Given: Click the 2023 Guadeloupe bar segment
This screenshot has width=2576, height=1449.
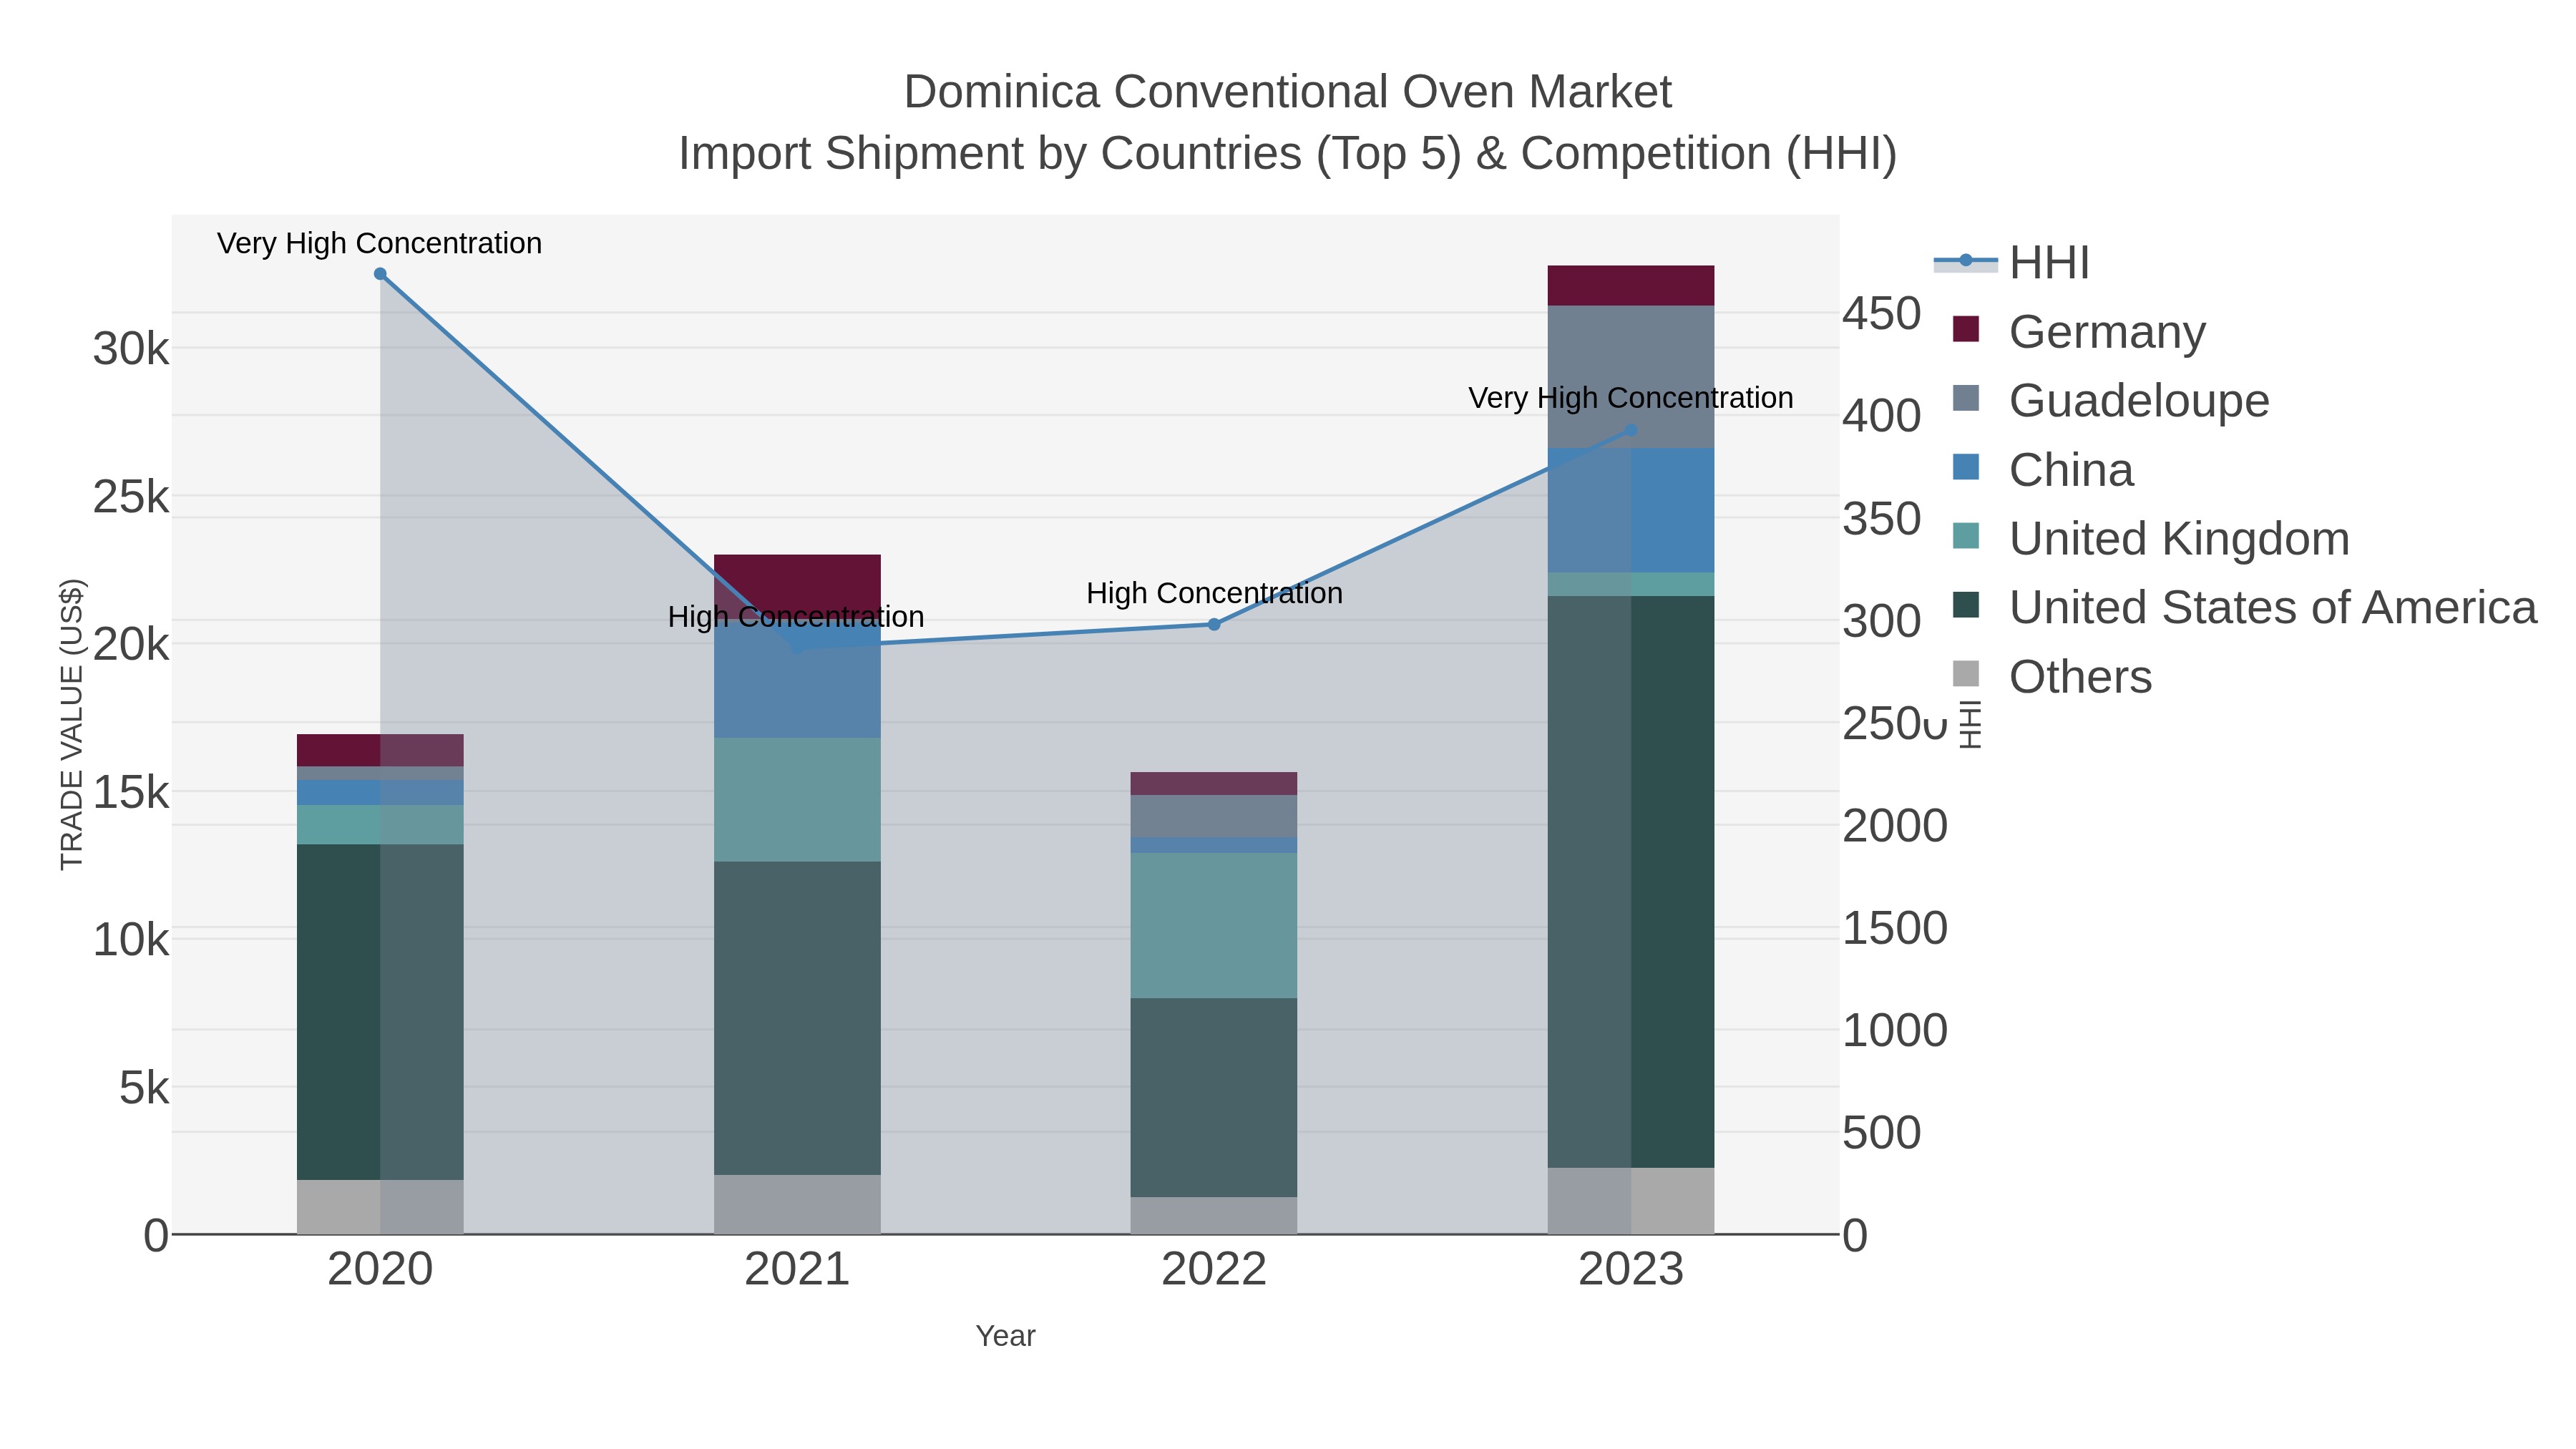Looking at the screenshot, I should point(1631,377).
